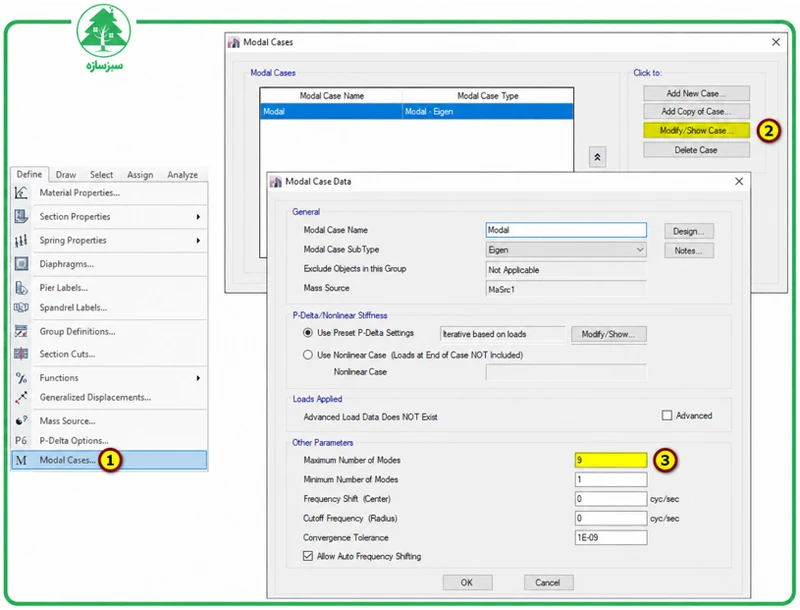Click the Modal Case Name input field
Screen dimensions: 800x610
click(x=566, y=230)
